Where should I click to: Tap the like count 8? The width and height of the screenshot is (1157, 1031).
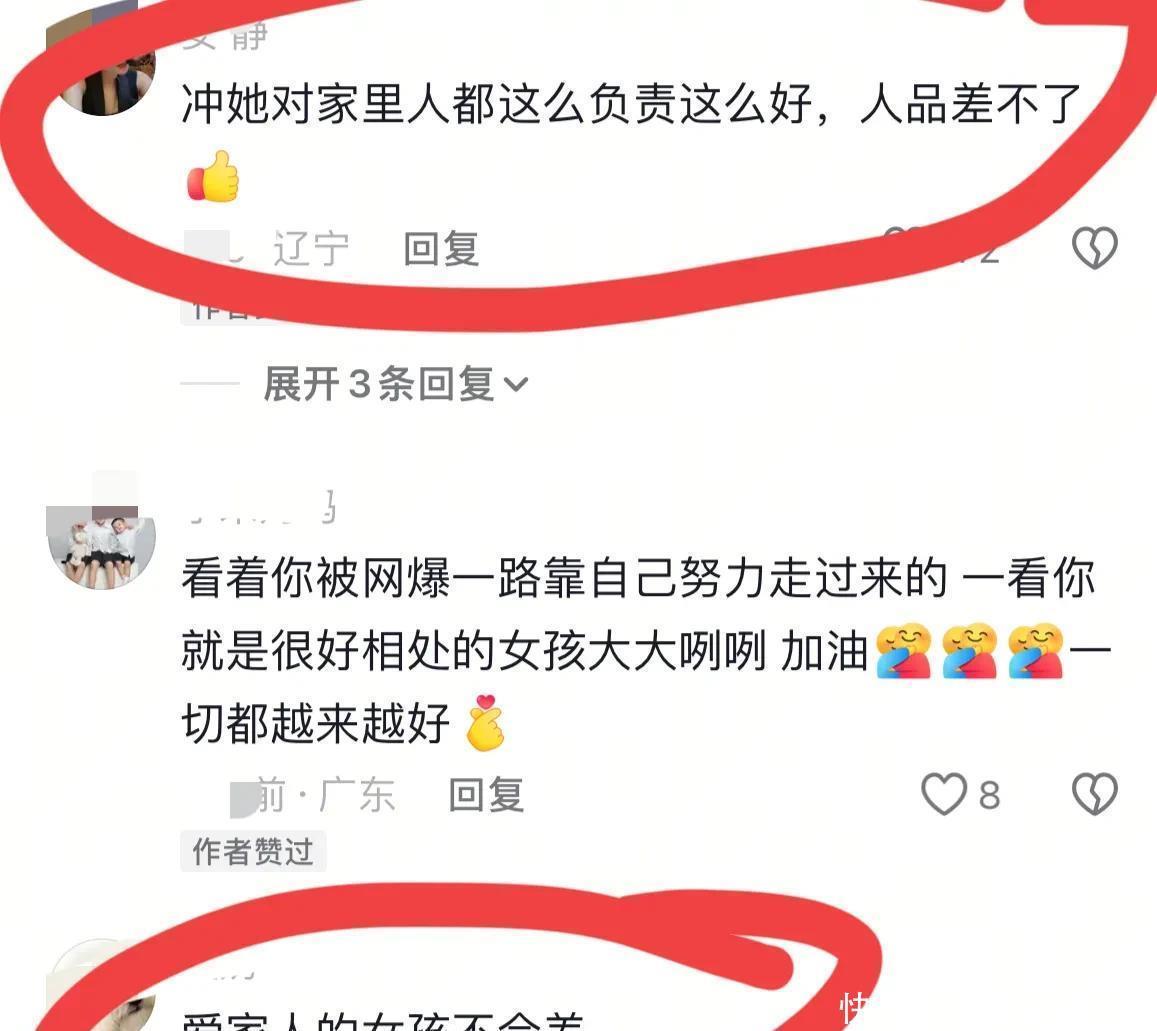[x=990, y=796]
